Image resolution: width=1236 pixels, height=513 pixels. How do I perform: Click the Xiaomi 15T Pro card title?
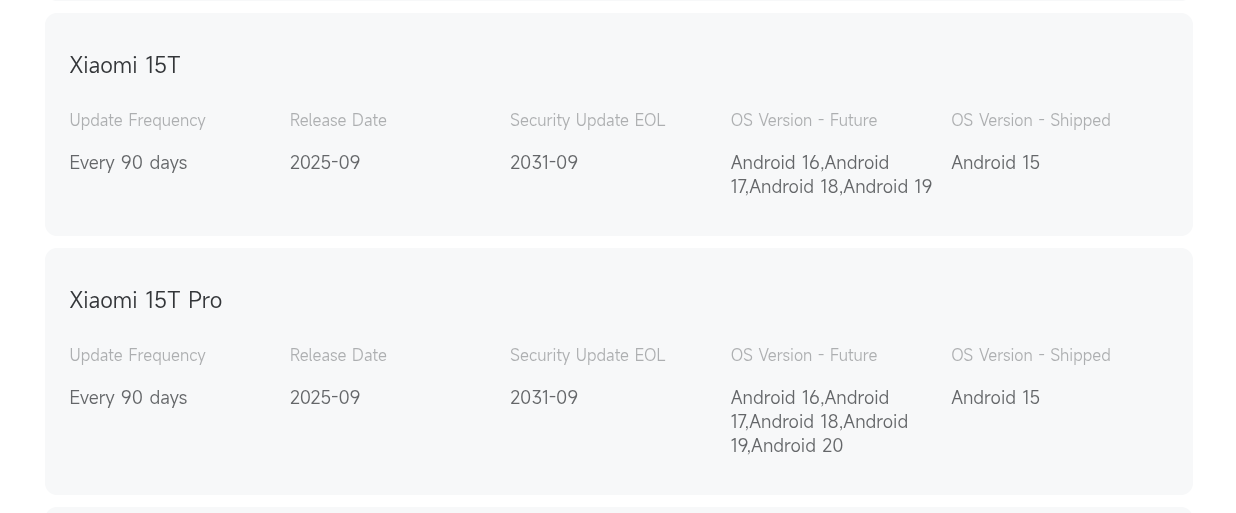click(x=146, y=300)
